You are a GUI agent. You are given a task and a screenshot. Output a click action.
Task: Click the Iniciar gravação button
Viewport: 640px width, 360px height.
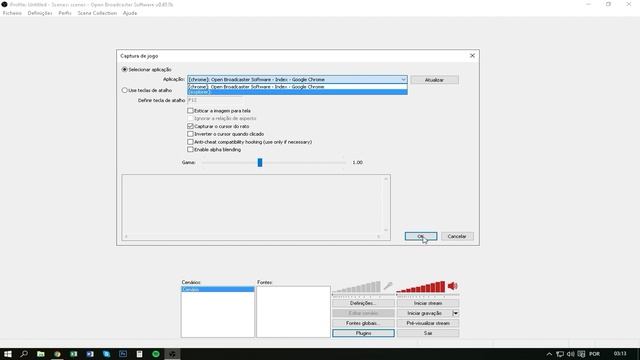tap(424, 313)
